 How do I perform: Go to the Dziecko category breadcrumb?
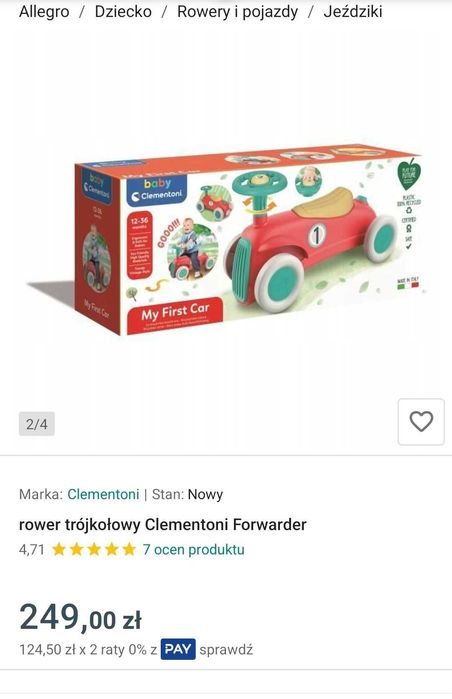123,12
